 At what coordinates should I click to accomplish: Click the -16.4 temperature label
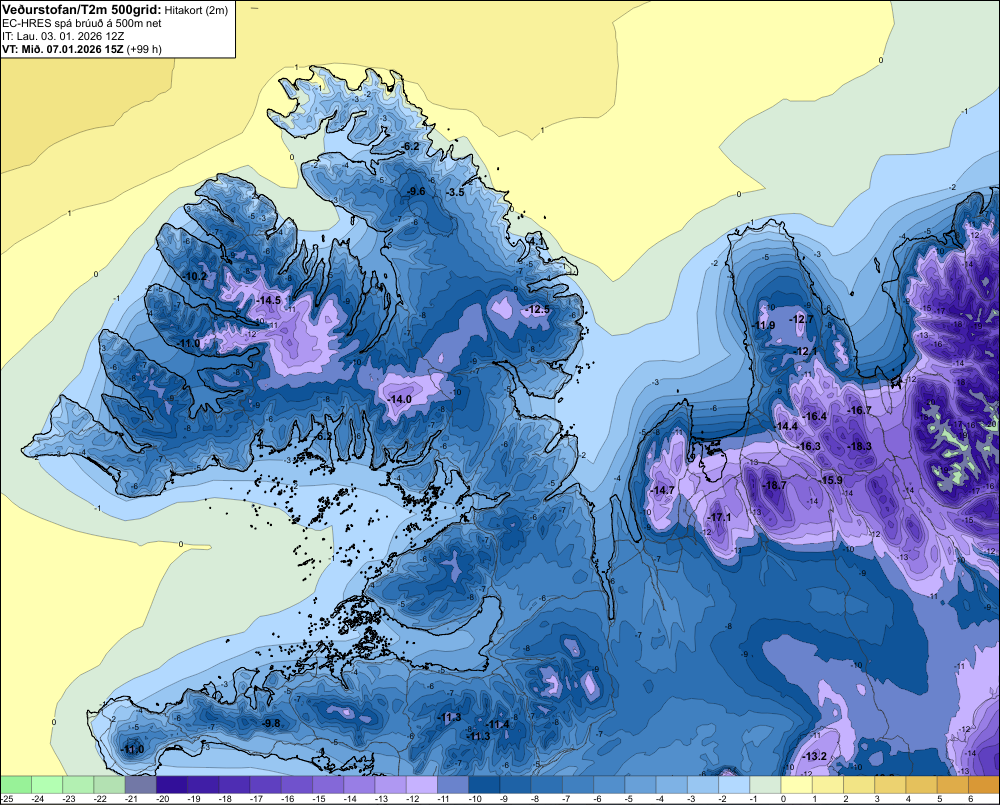[x=814, y=417]
